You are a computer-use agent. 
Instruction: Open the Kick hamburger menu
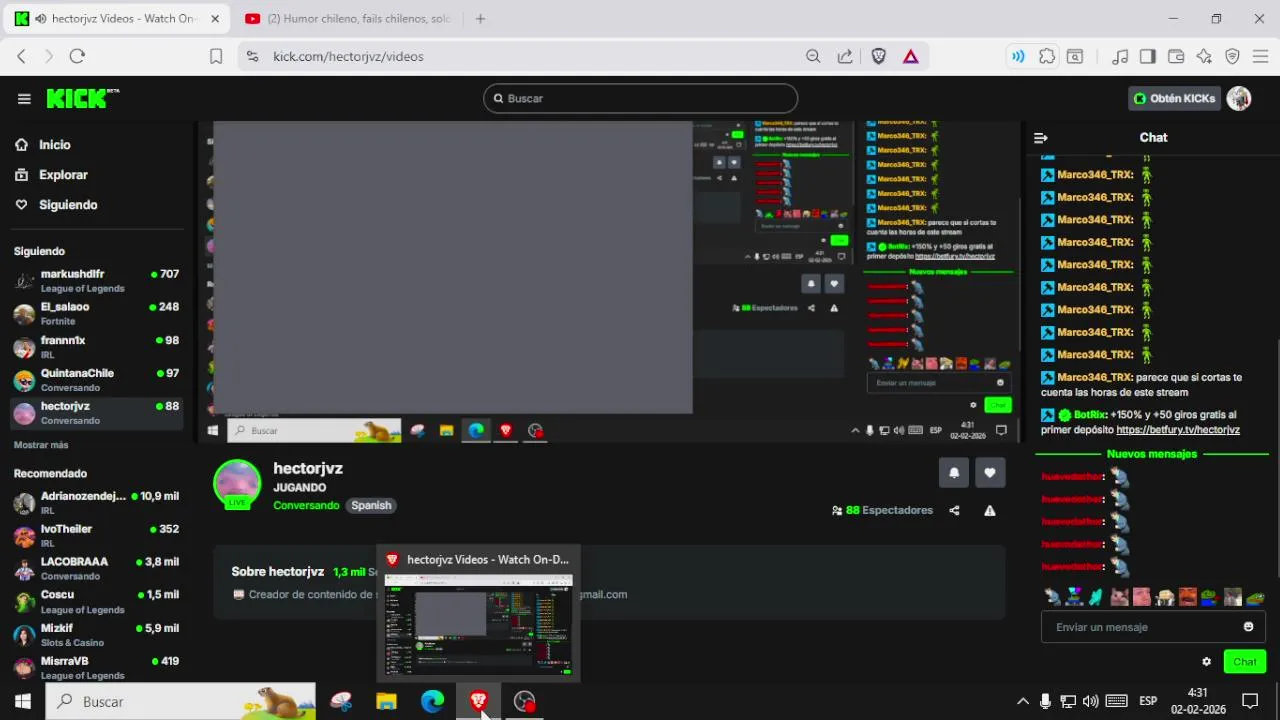pos(24,98)
